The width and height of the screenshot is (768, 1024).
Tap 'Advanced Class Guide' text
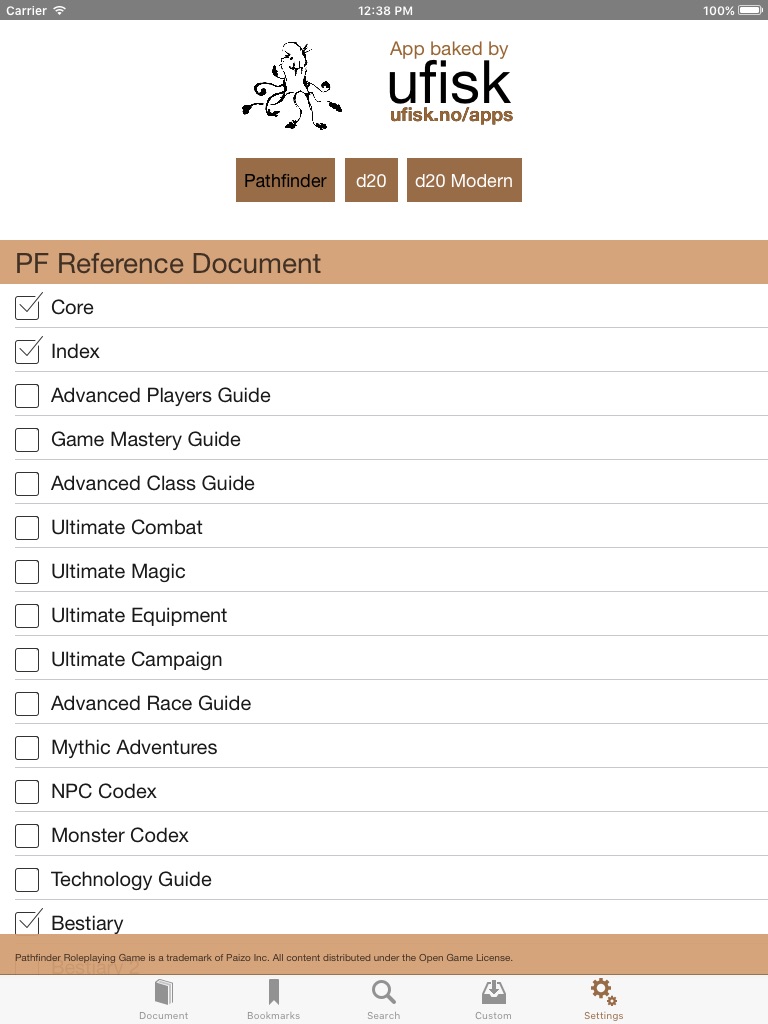[x=153, y=483]
